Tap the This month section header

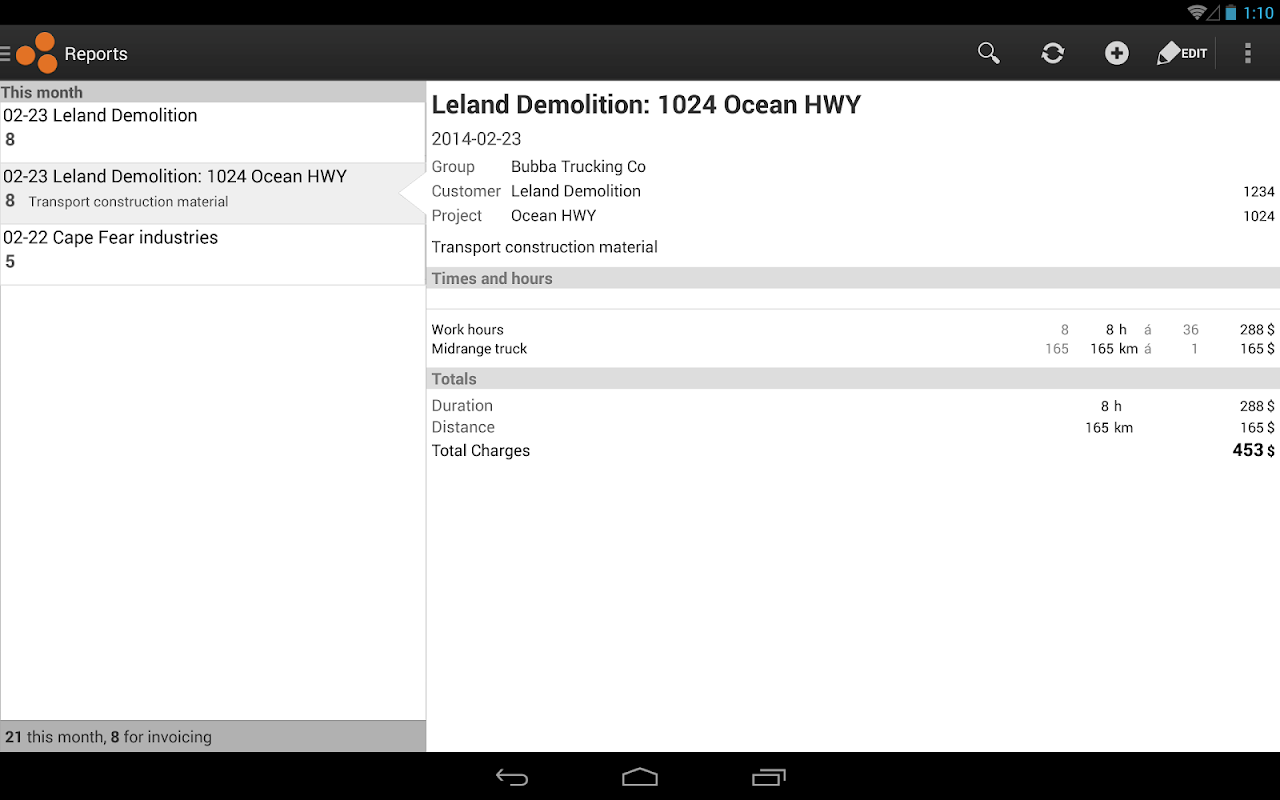pos(213,92)
